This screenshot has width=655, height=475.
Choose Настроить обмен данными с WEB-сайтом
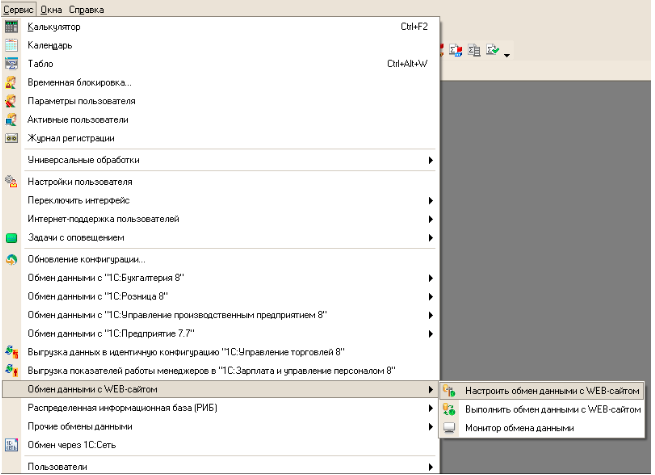point(542,391)
